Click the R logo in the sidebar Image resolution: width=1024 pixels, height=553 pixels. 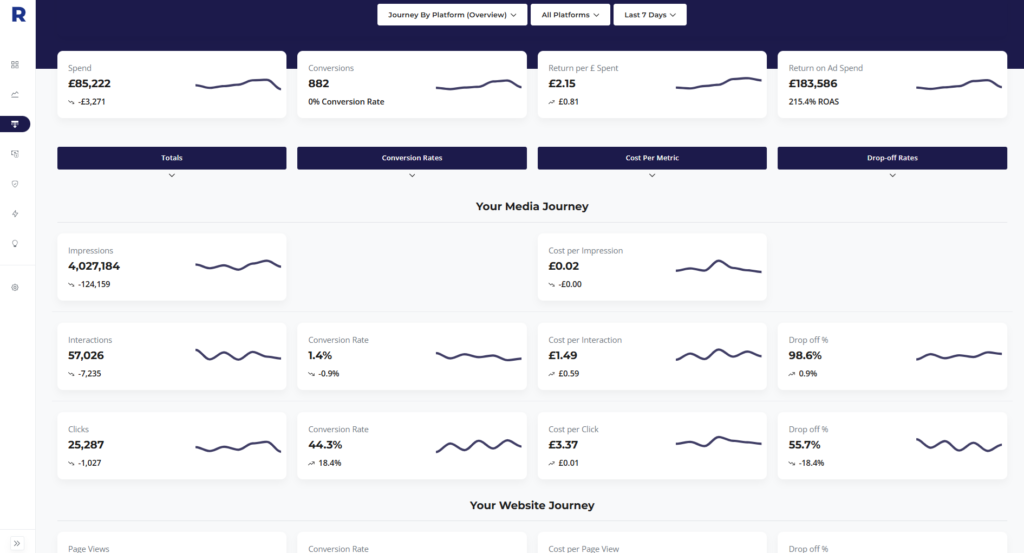(18, 14)
